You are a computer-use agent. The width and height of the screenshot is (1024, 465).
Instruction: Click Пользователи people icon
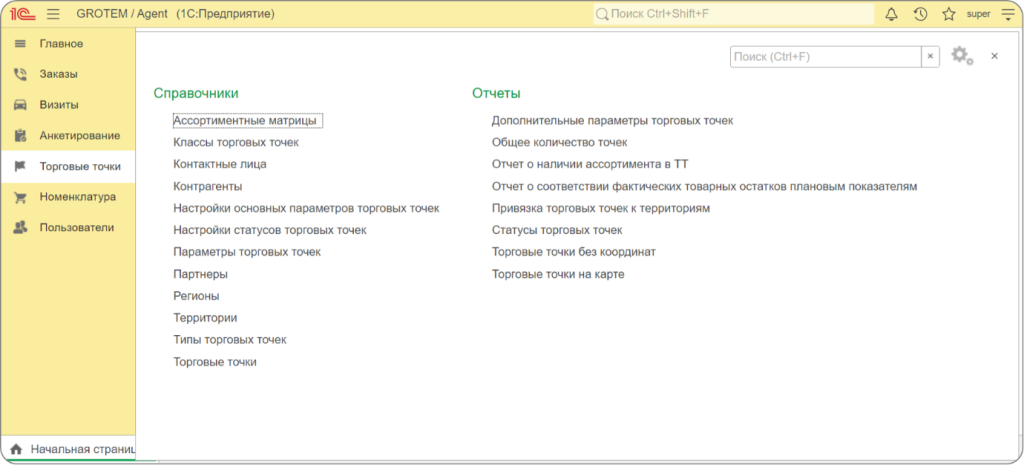(x=20, y=227)
